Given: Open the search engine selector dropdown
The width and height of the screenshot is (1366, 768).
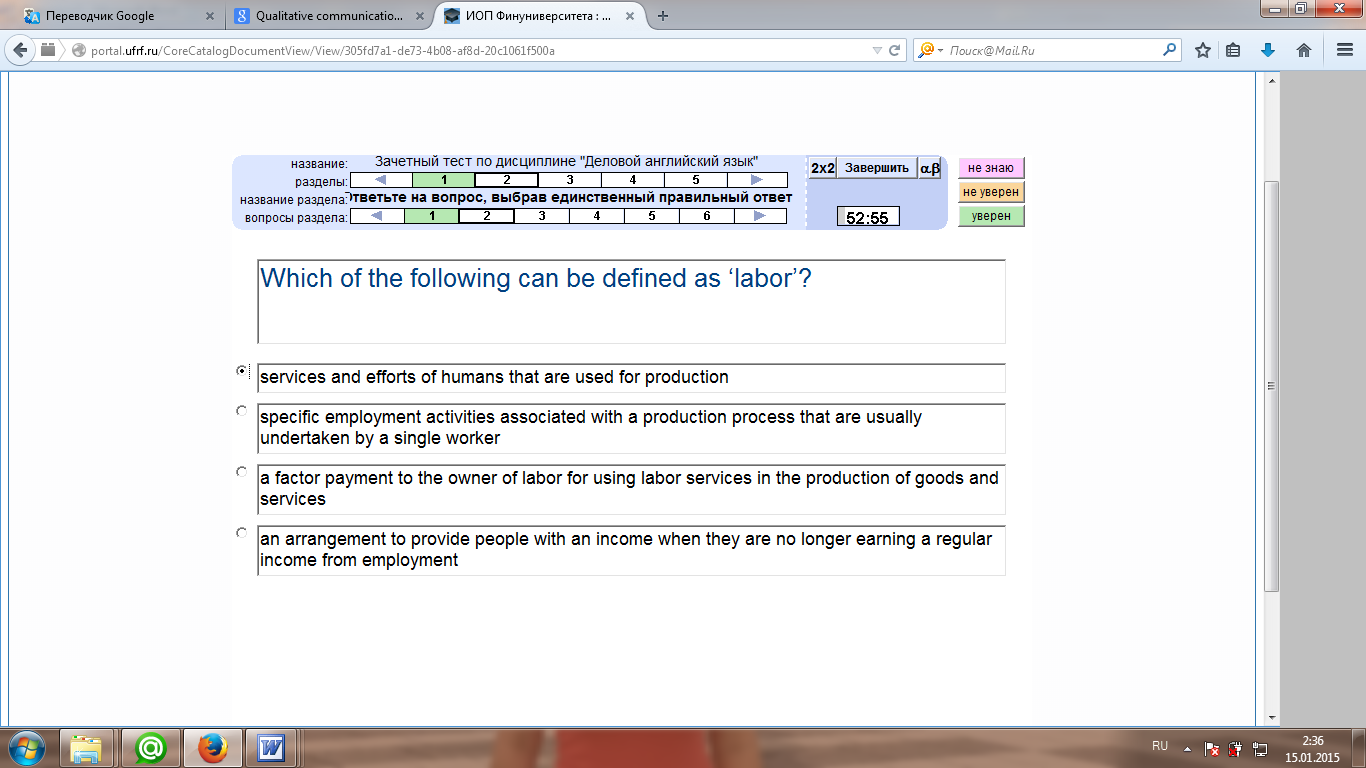Looking at the screenshot, I should click(929, 50).
